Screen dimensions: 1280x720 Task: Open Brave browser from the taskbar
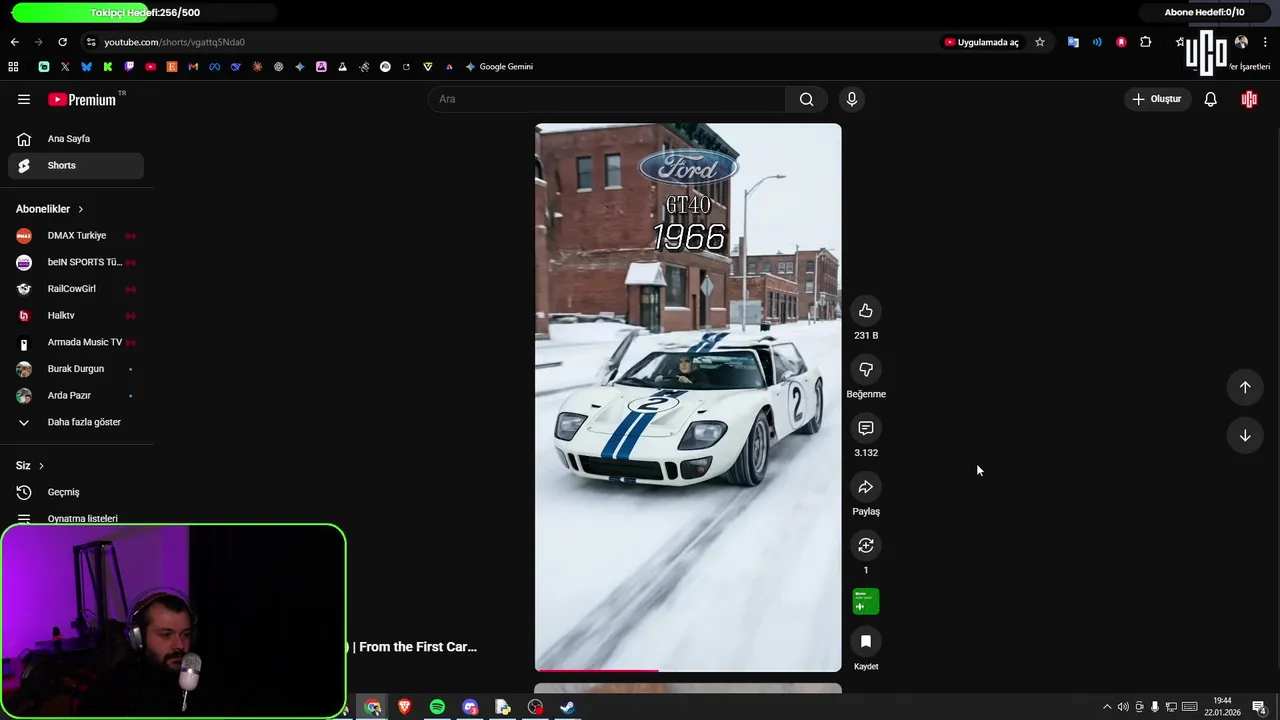tap(405, 707)
